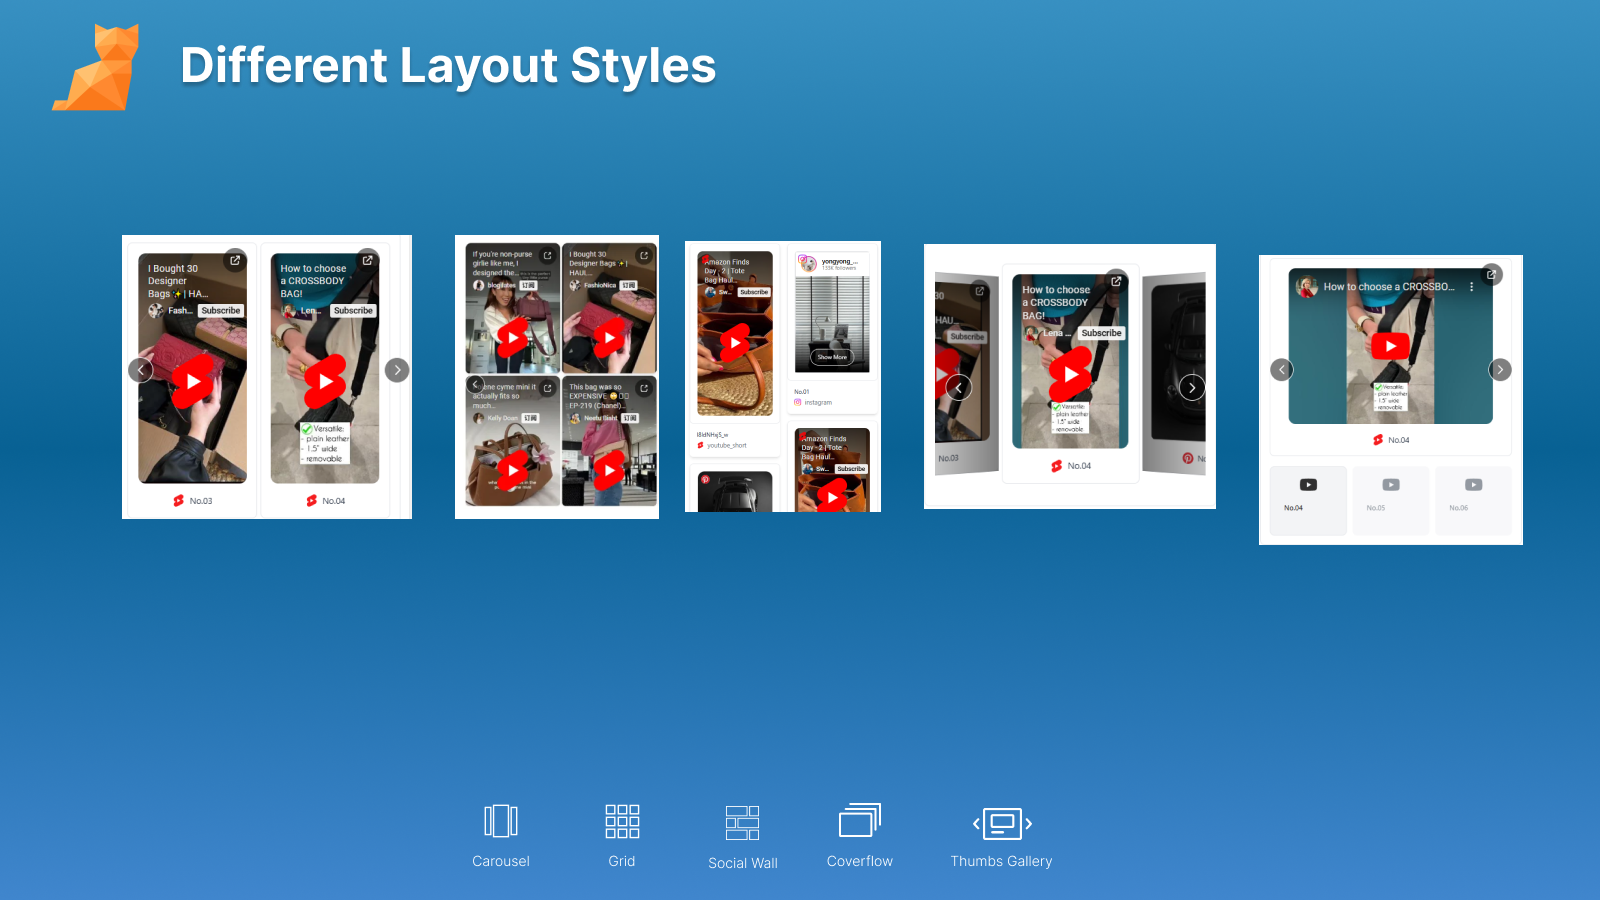Screen dimensions: 1600x900
Task: Expand the three-dot menu on the Thumbs Gallery video
Action: coord(1471,287)
